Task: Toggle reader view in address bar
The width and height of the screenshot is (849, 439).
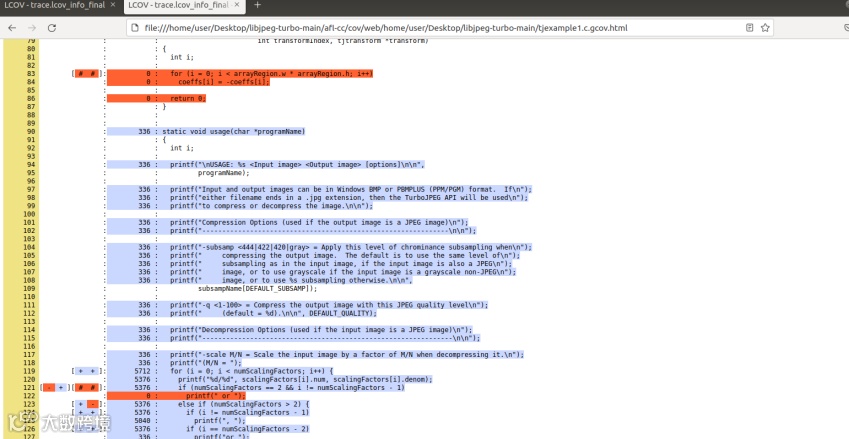Action: [x=749, y=28]
